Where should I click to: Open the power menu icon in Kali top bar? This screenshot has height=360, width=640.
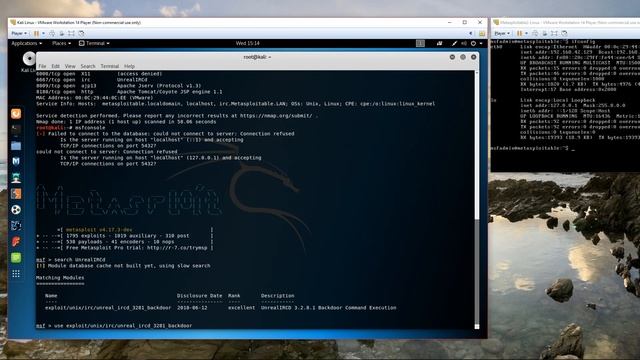[x=473, y=43]
